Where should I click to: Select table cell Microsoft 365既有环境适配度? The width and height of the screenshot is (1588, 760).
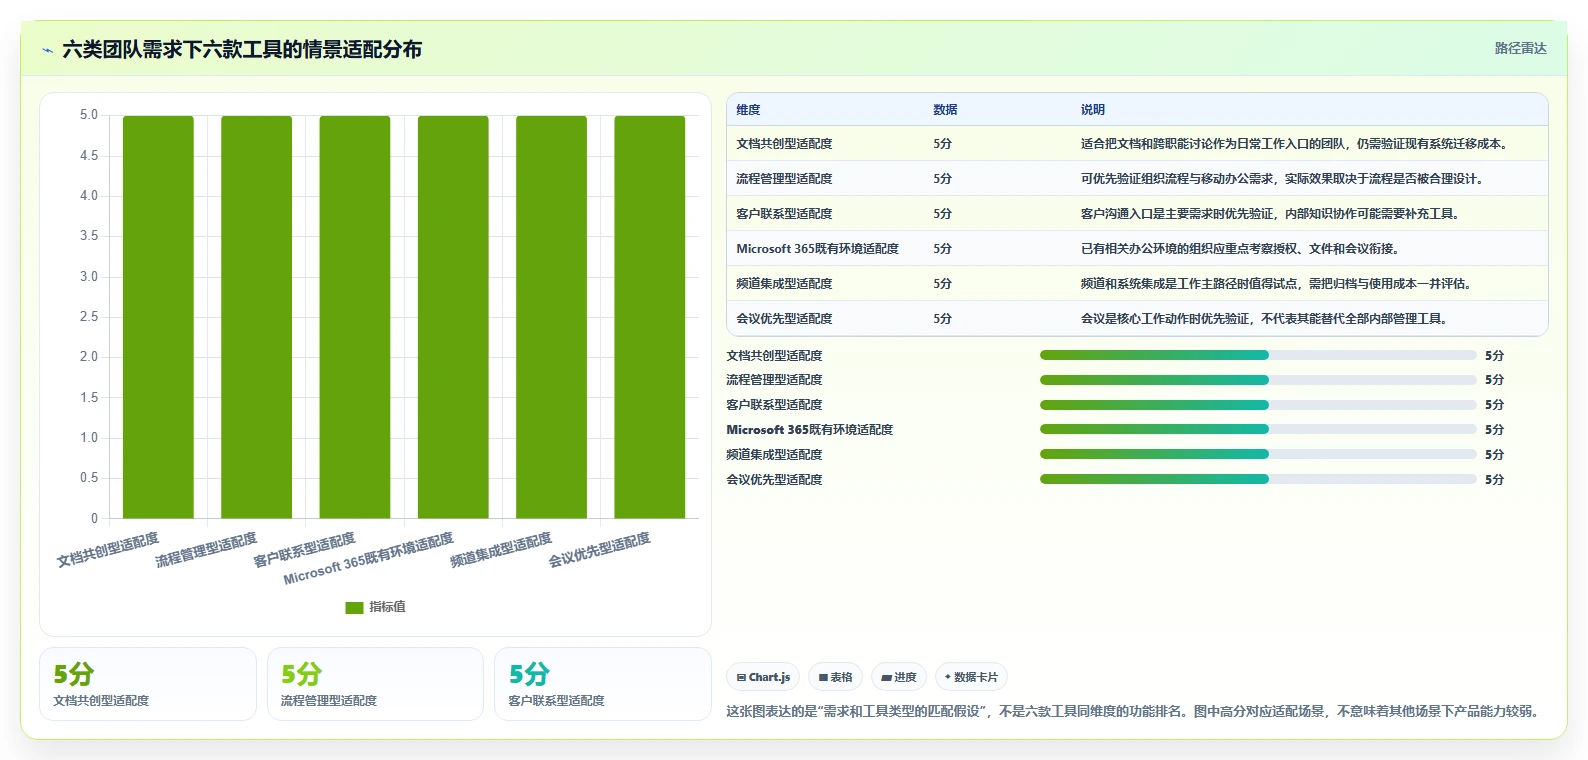(x=817, y=249)
